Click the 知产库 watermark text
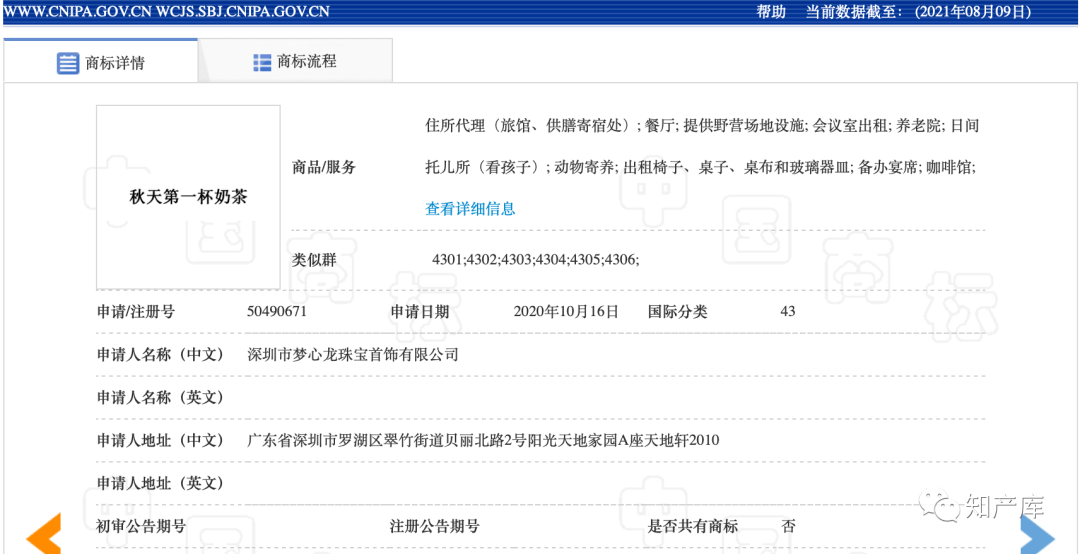Image resolution: width=1080 pixels, height=554 pixels. [1005, 508]
